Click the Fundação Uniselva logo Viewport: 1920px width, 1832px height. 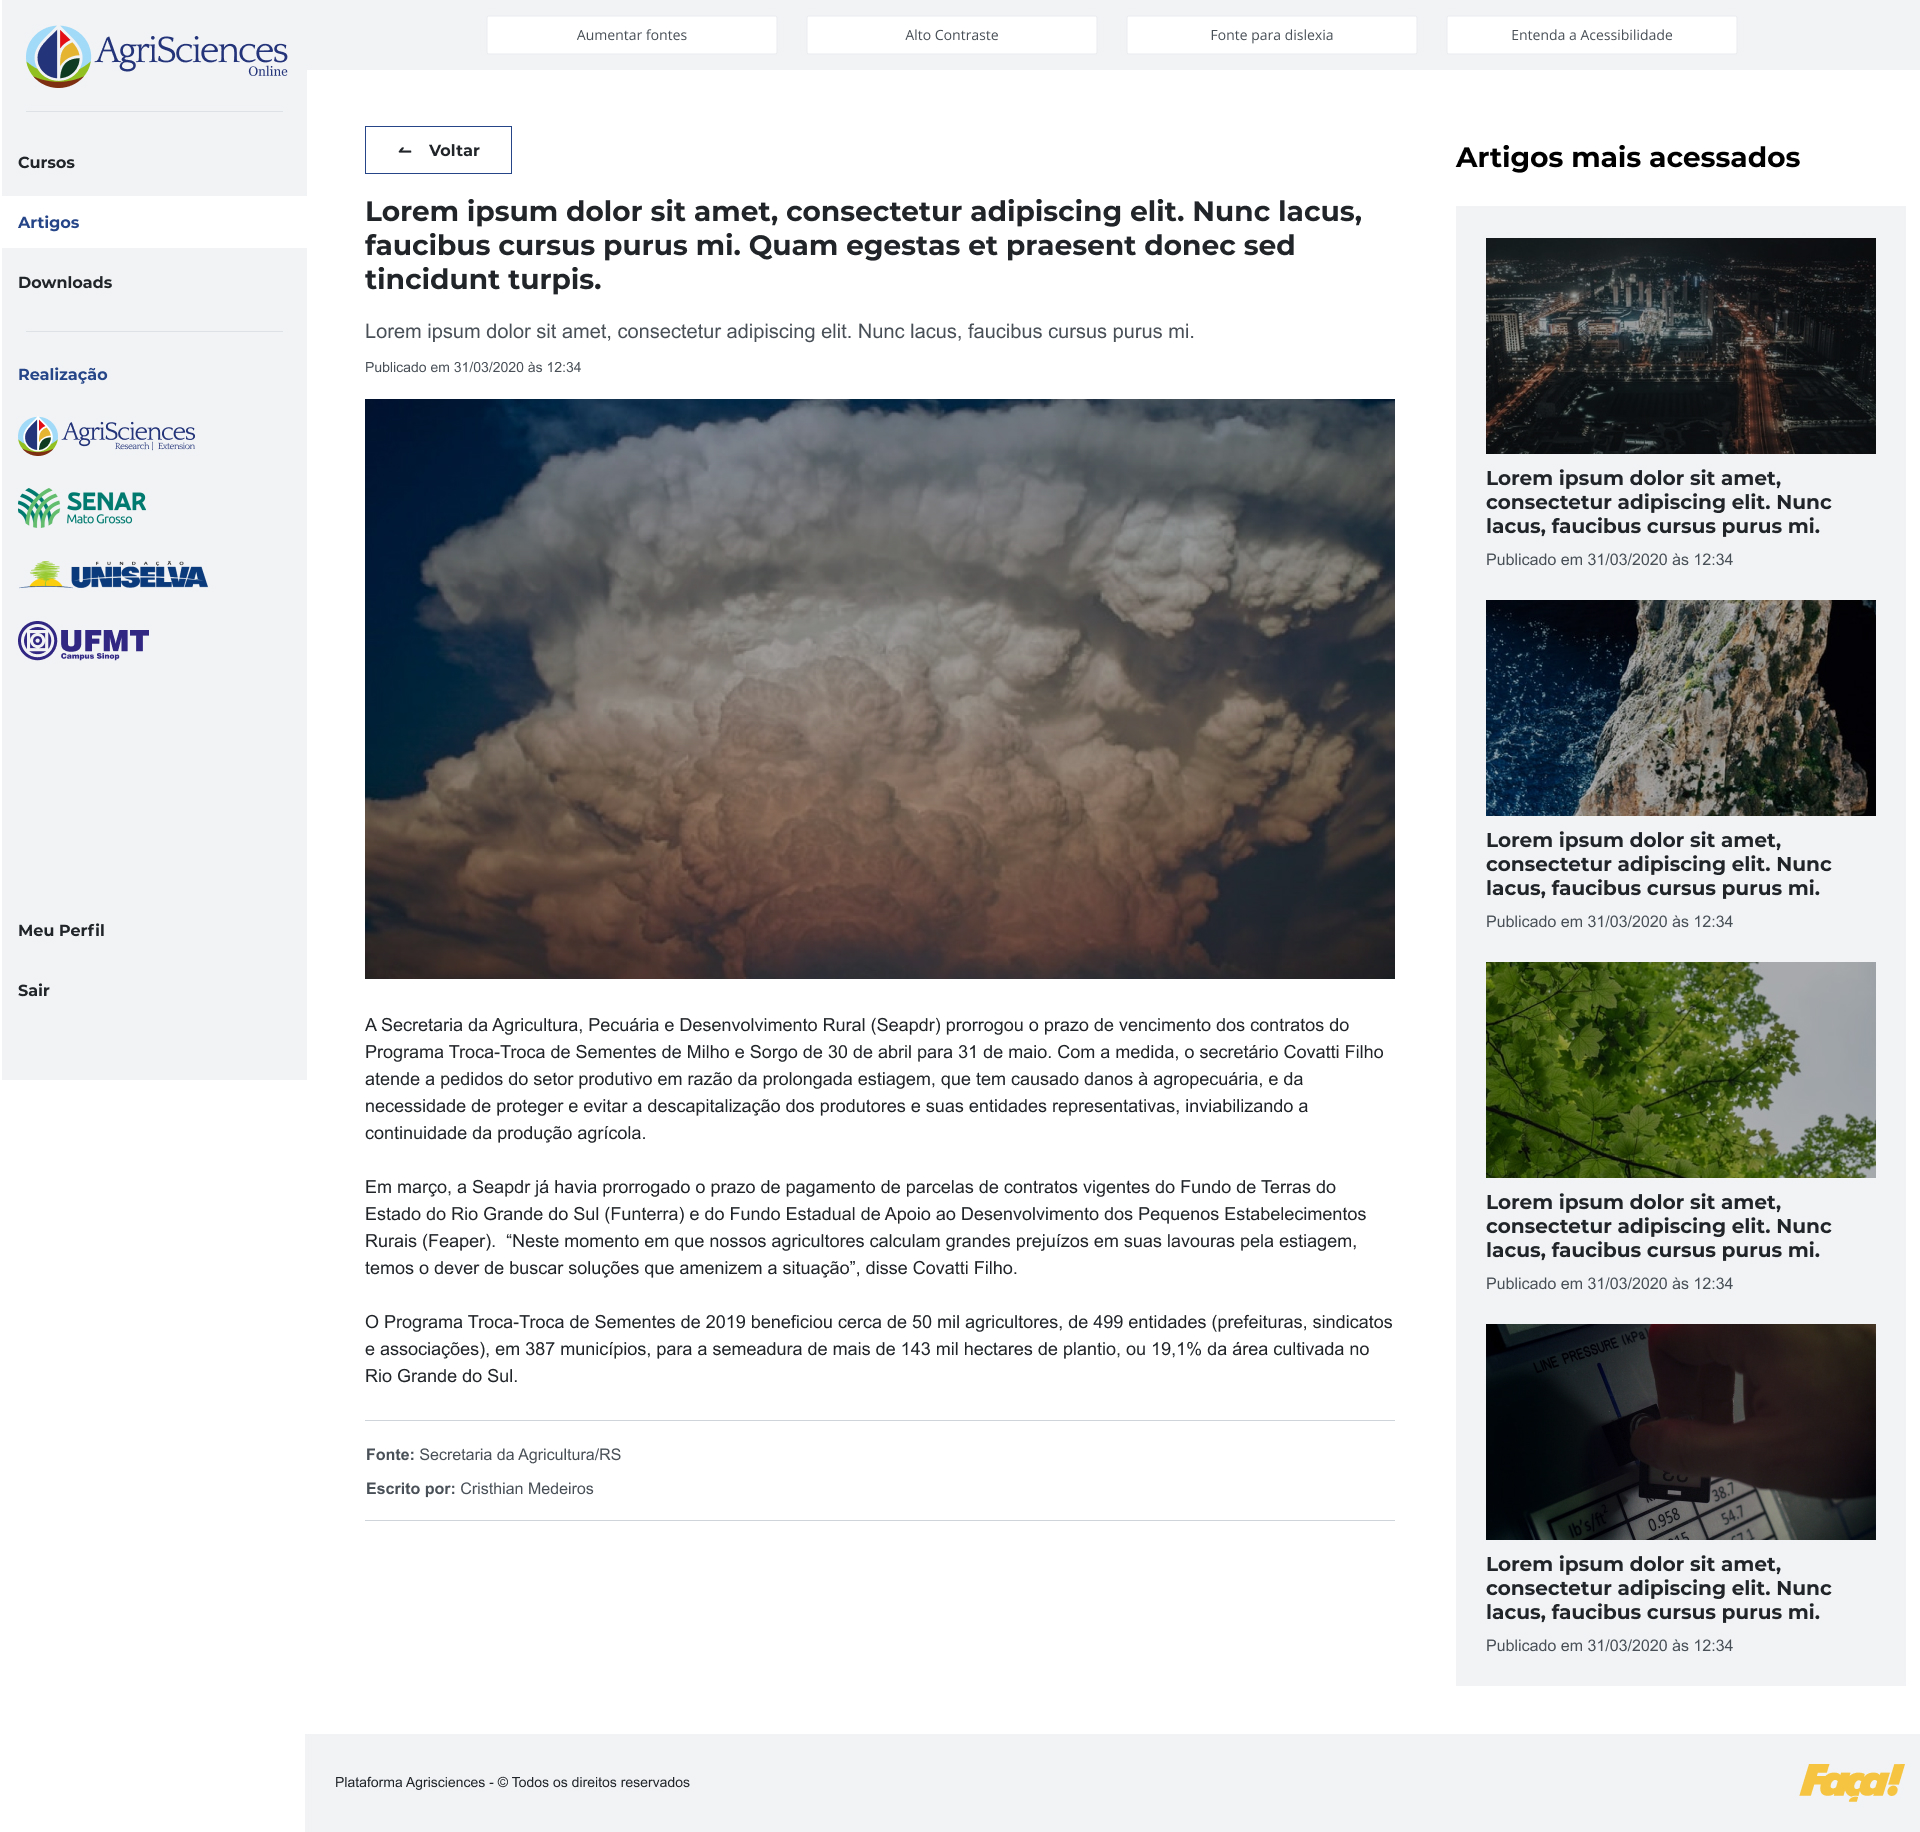click(113, 574)
